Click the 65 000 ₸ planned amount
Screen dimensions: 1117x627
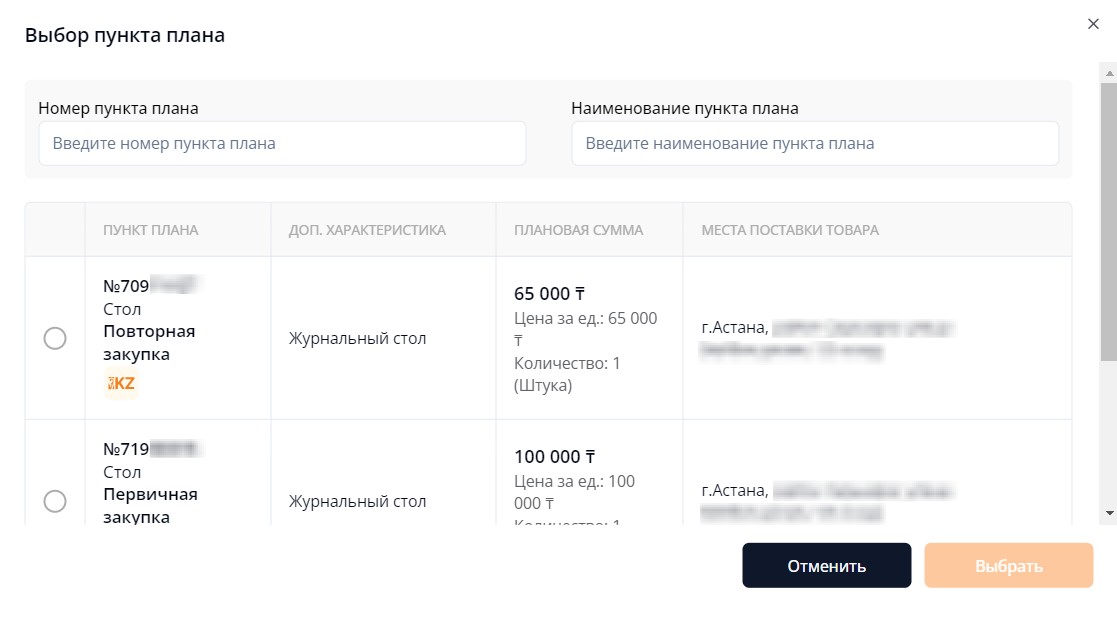tap(549, 294)
